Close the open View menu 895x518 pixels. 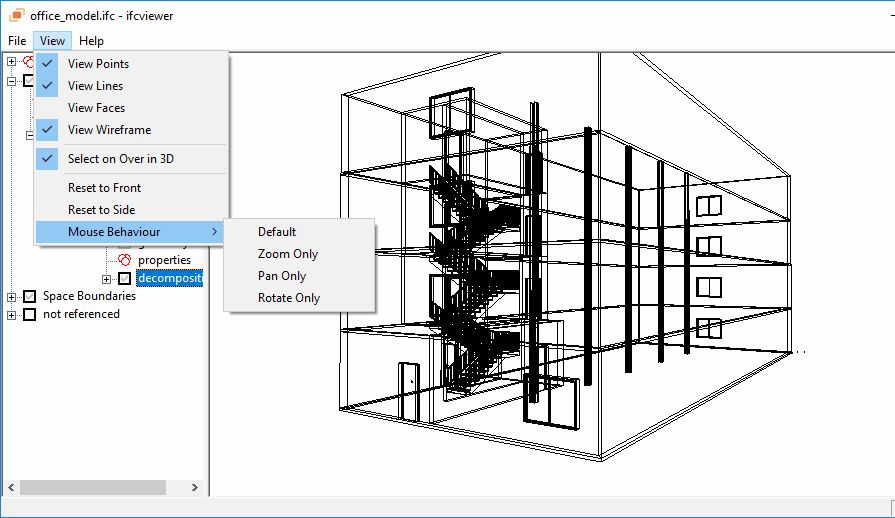52,41
